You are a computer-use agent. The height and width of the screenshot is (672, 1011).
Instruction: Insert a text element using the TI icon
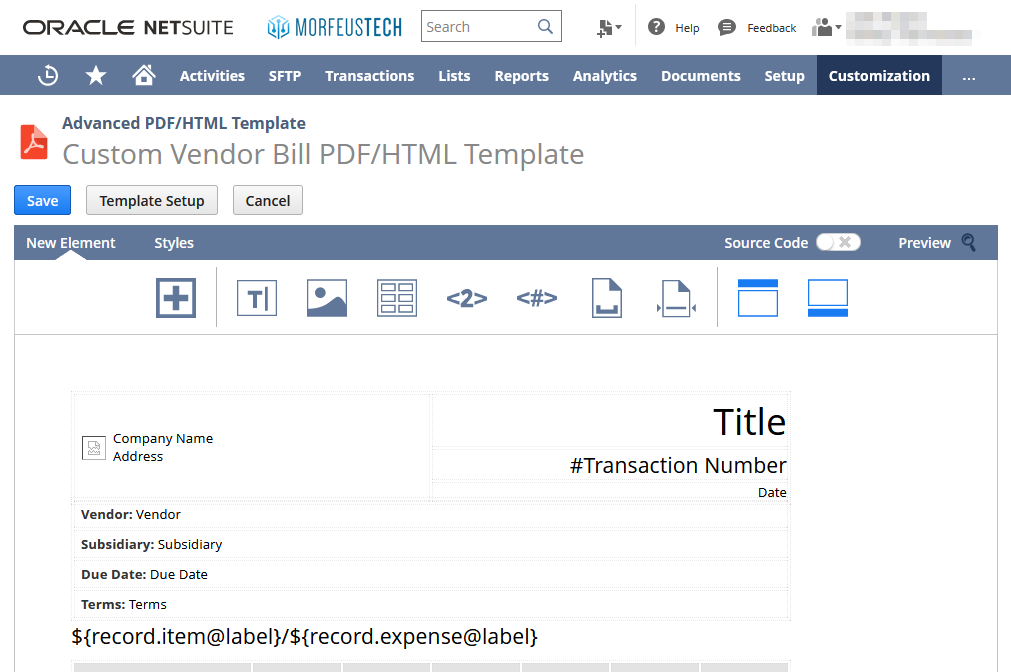point(257,297)
